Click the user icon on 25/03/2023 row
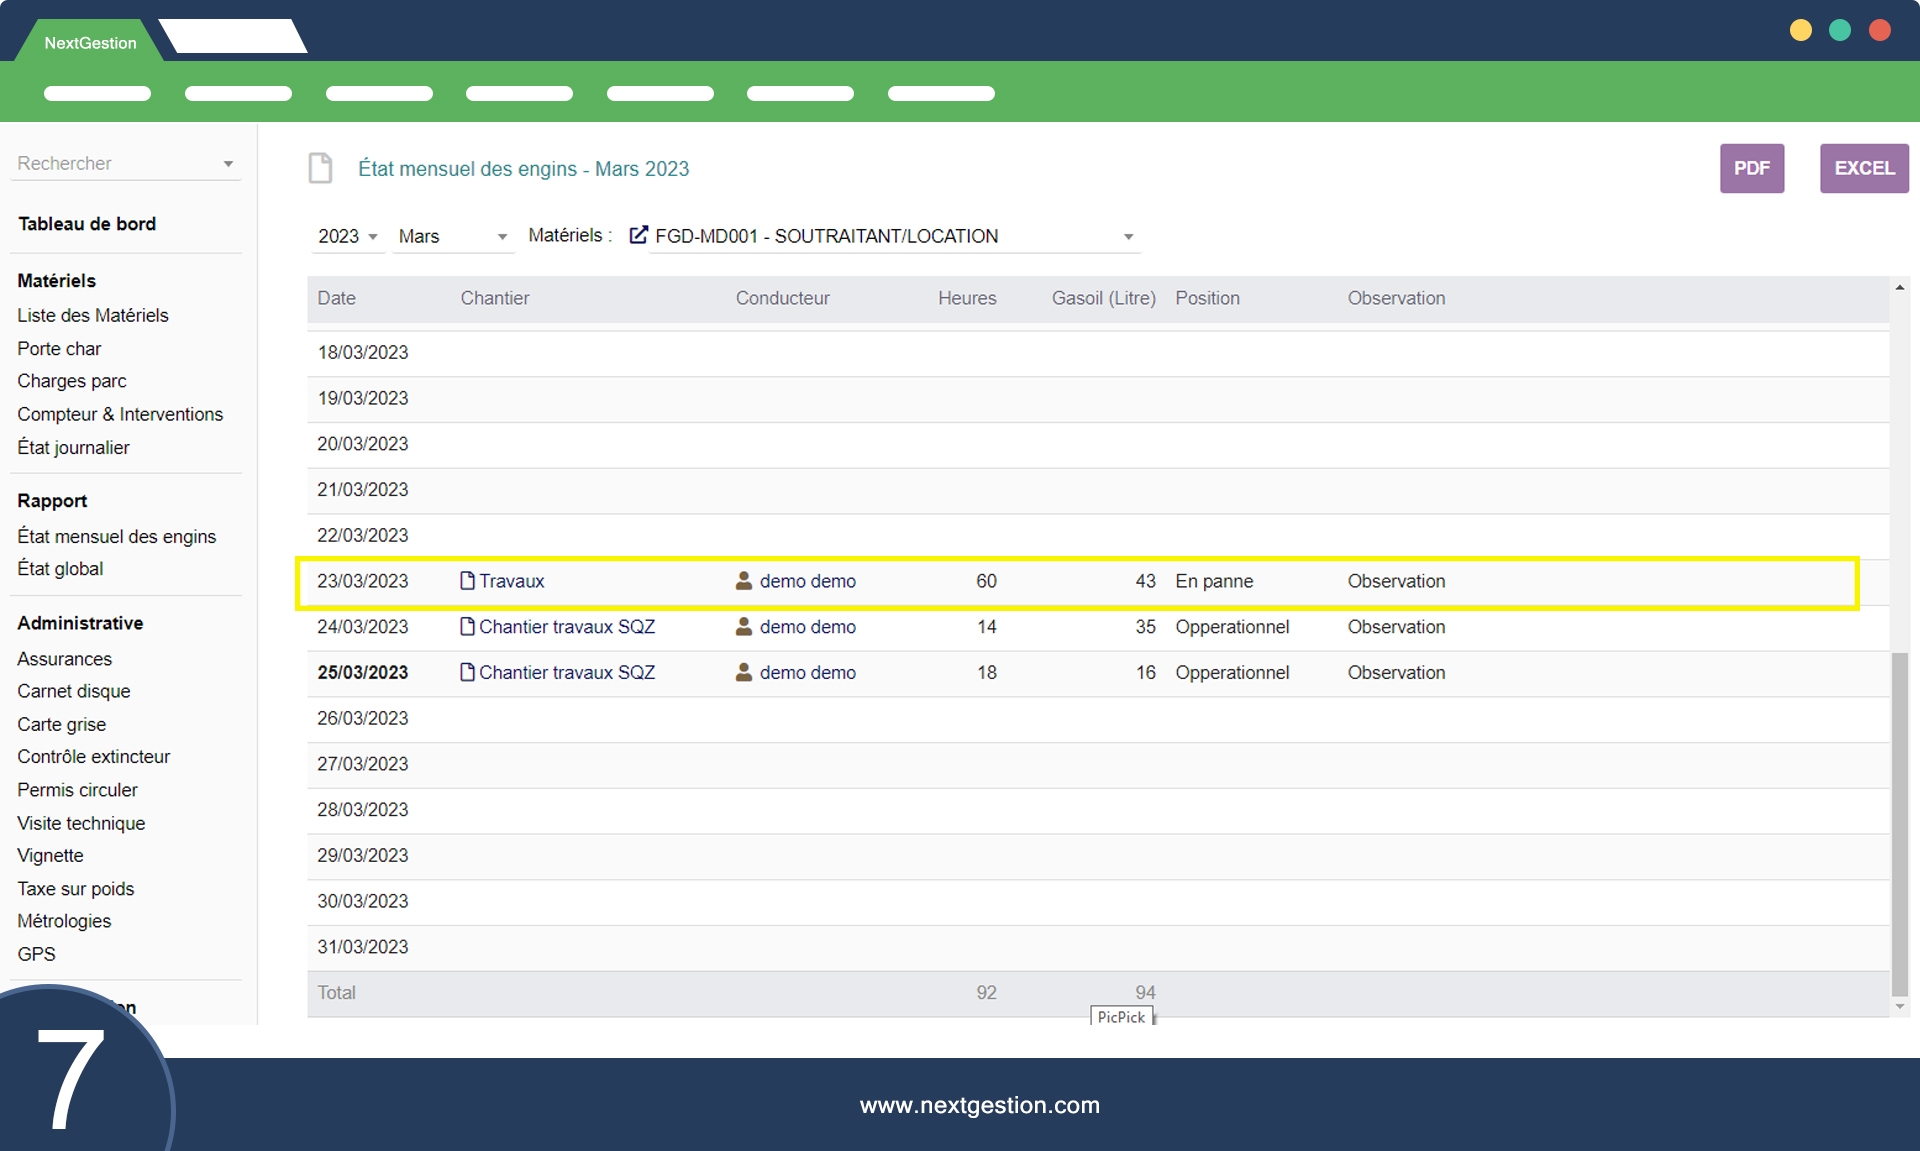The image size is (1920, 1151). (x=744, y=673)
